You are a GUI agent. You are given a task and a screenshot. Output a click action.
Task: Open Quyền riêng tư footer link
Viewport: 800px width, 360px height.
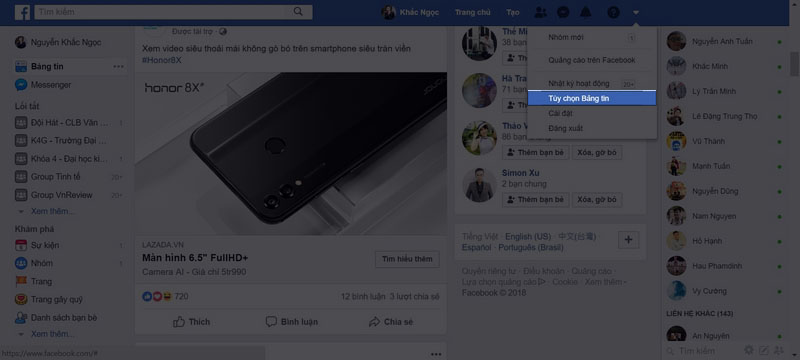pos(489,271)
